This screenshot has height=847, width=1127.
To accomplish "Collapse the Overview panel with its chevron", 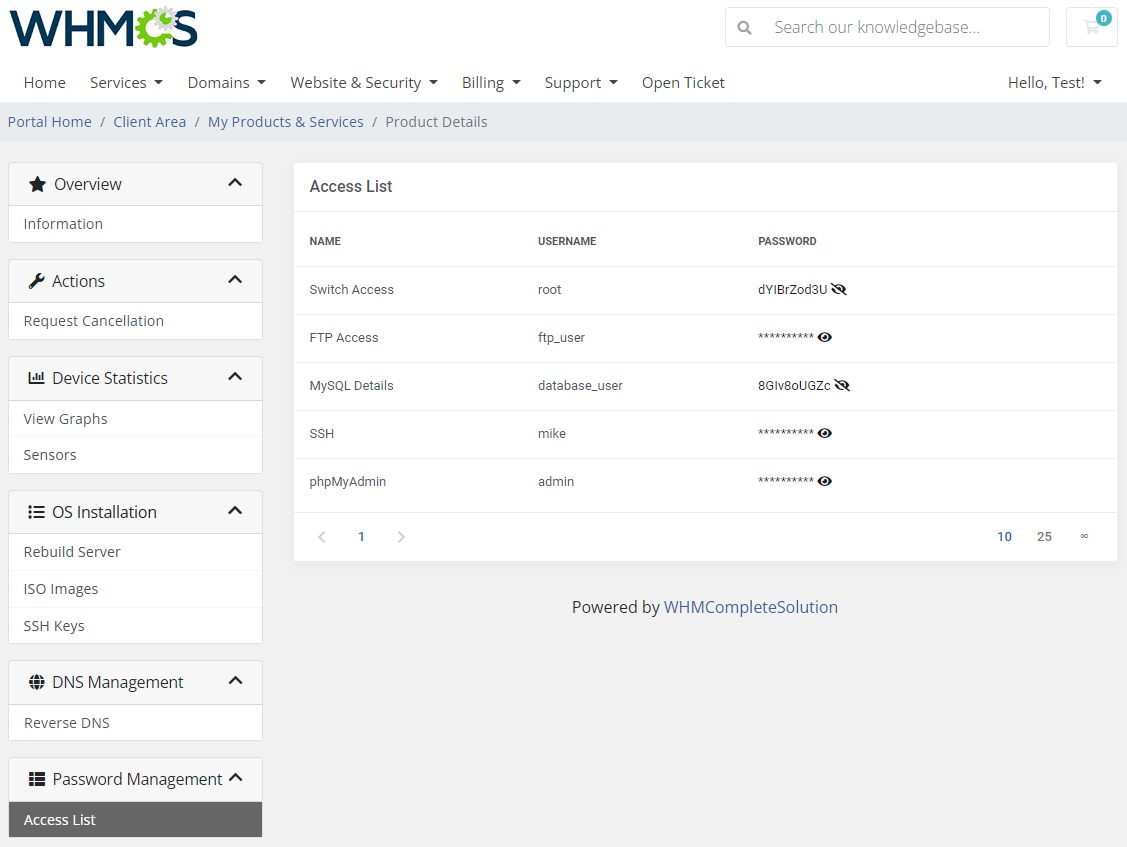I will coord(235,183).
